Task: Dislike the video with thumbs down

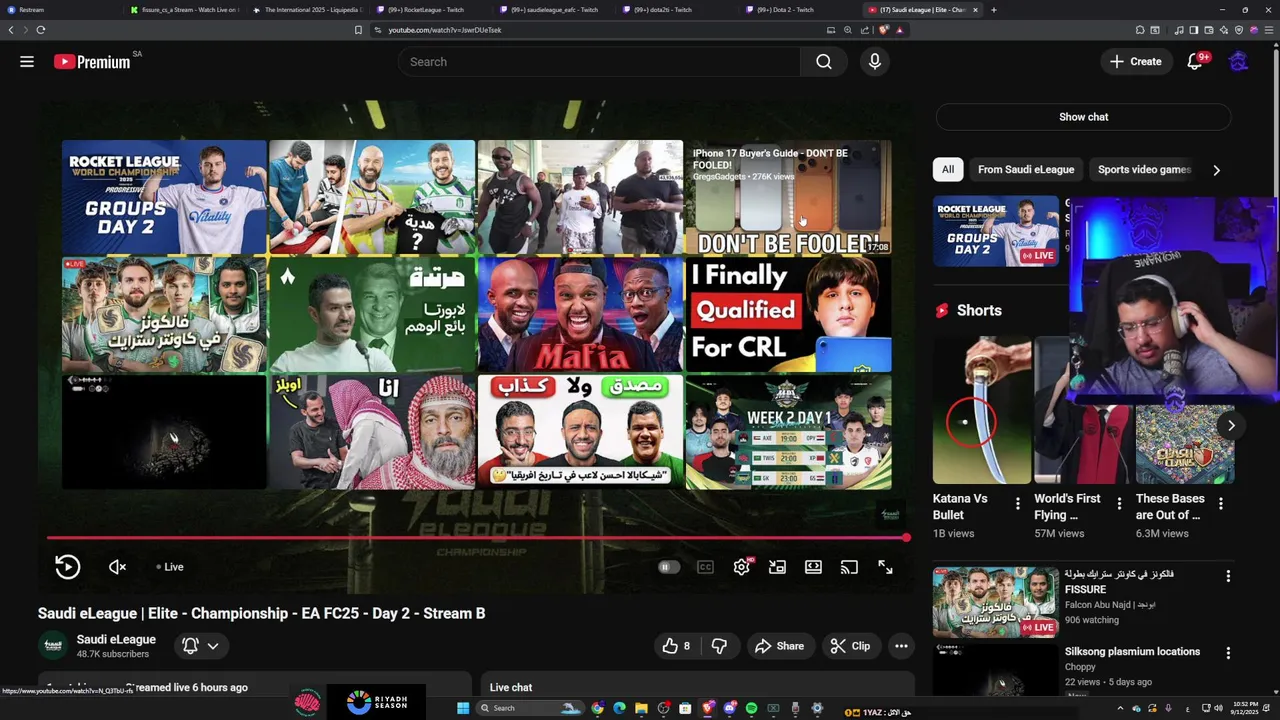Action: click(x=719, y=646)
